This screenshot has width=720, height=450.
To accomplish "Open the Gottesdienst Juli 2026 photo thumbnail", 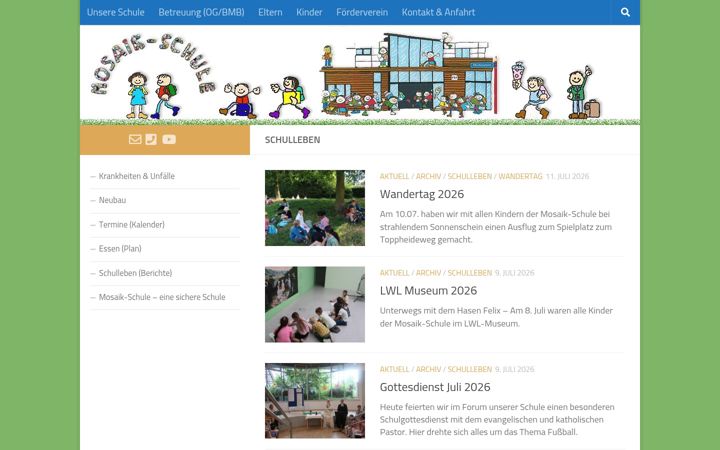I will click(x=315, y=401).
